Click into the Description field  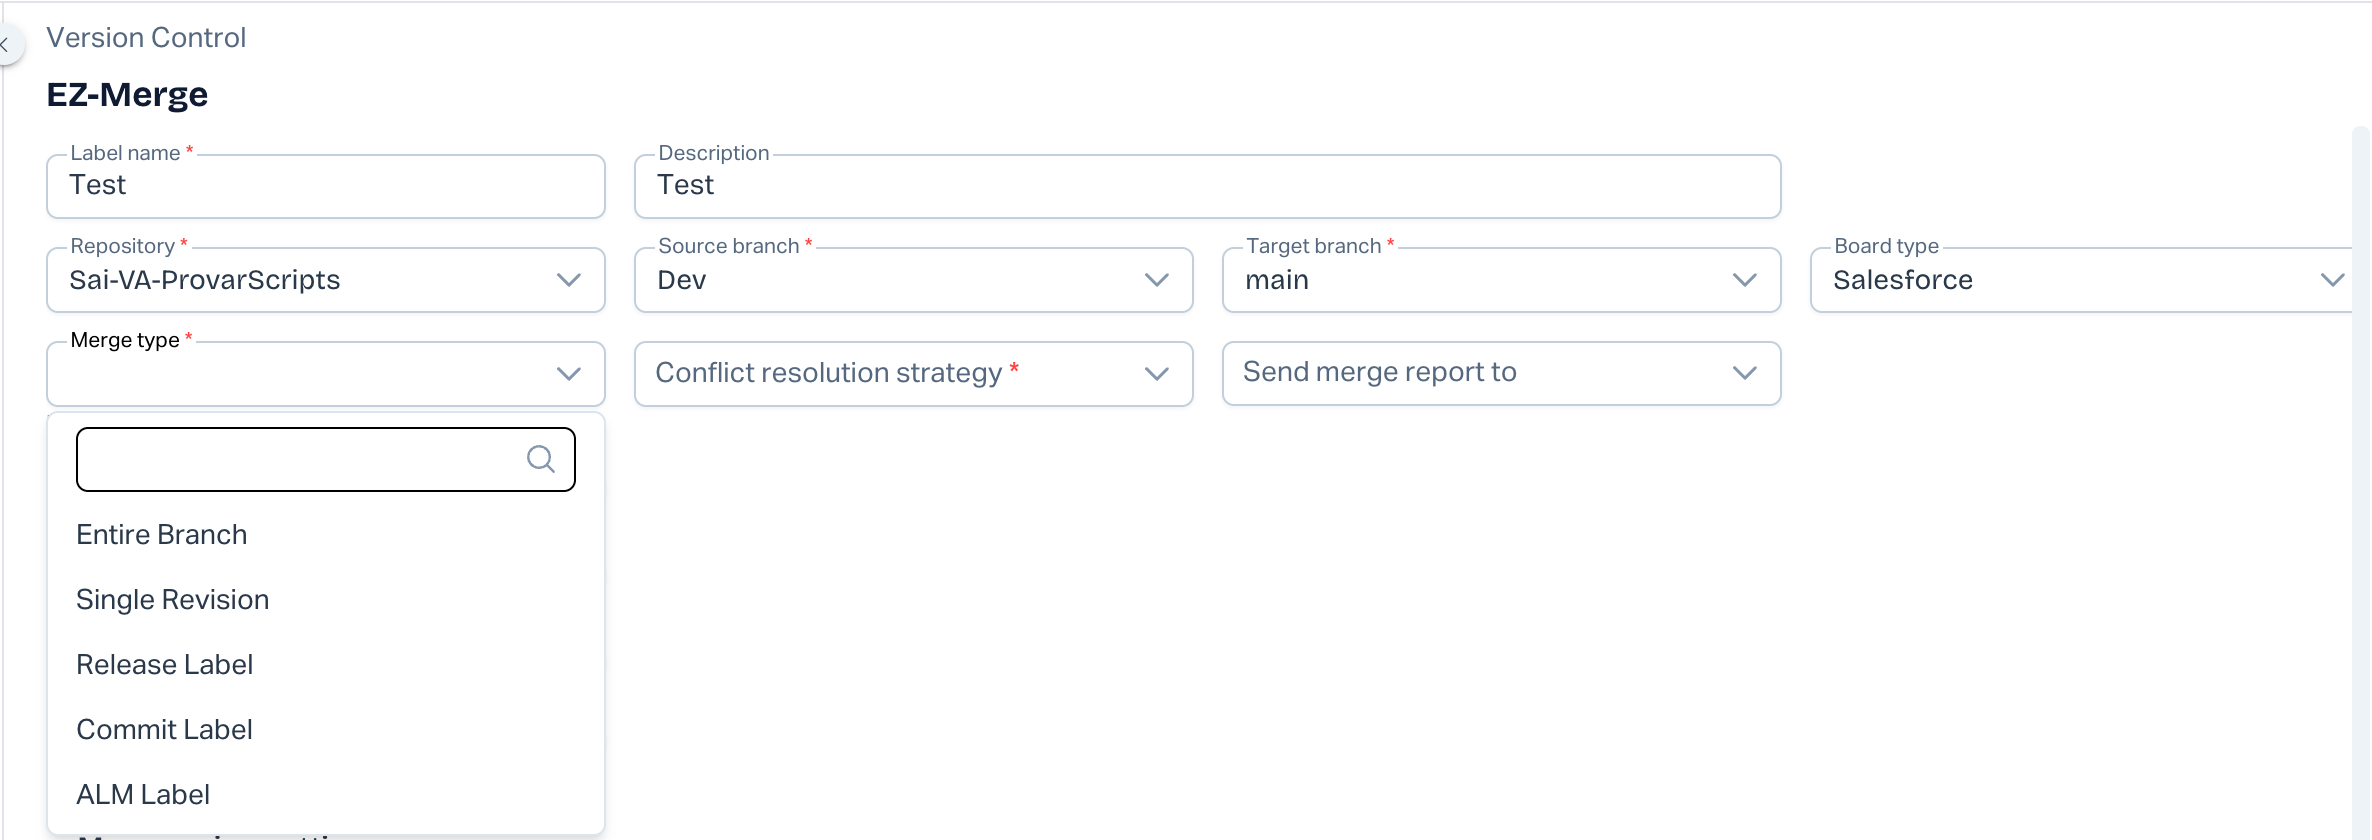1206,186
